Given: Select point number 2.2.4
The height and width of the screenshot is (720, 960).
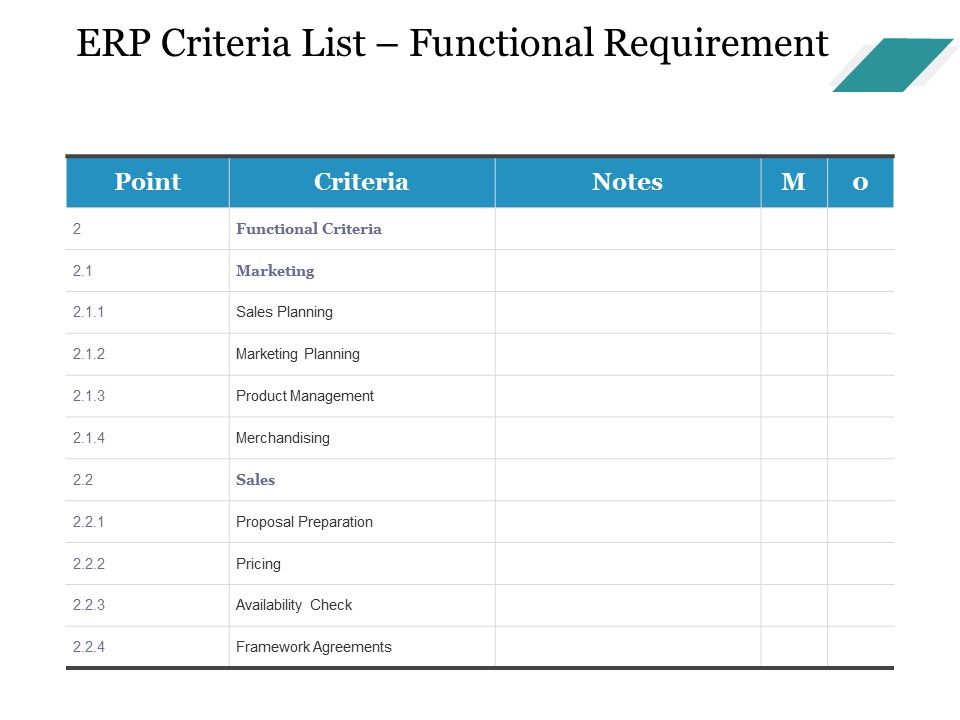Looking at the screenshot, I should click(148, 647).
